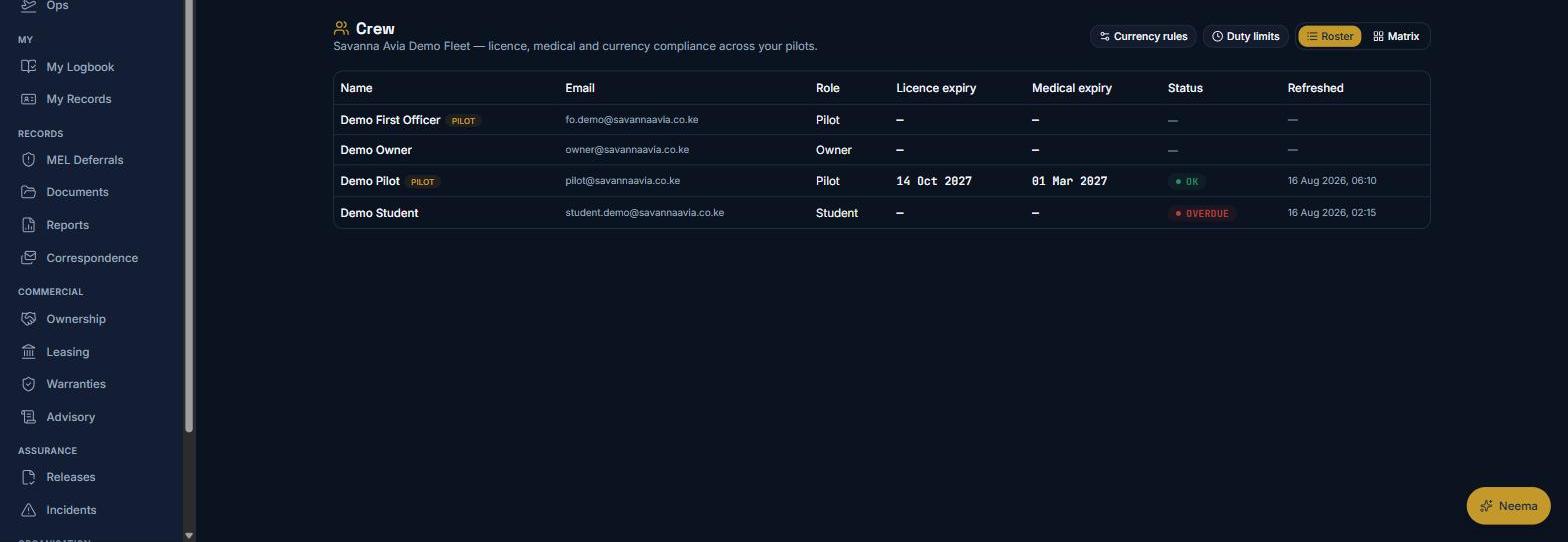Click the Leasing bank icon
This screenshot has width=1568, height=542.
[x=28, y=352]
